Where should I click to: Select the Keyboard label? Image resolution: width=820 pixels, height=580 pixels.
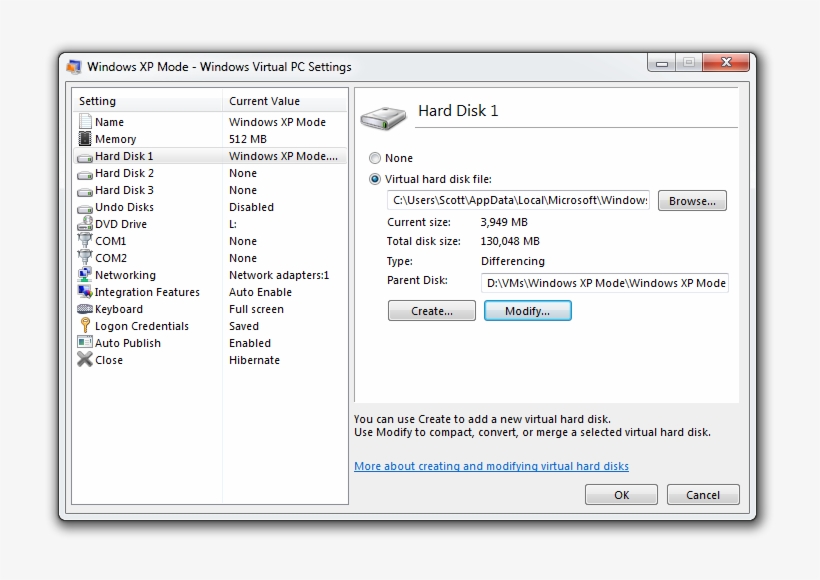point(119,309)
